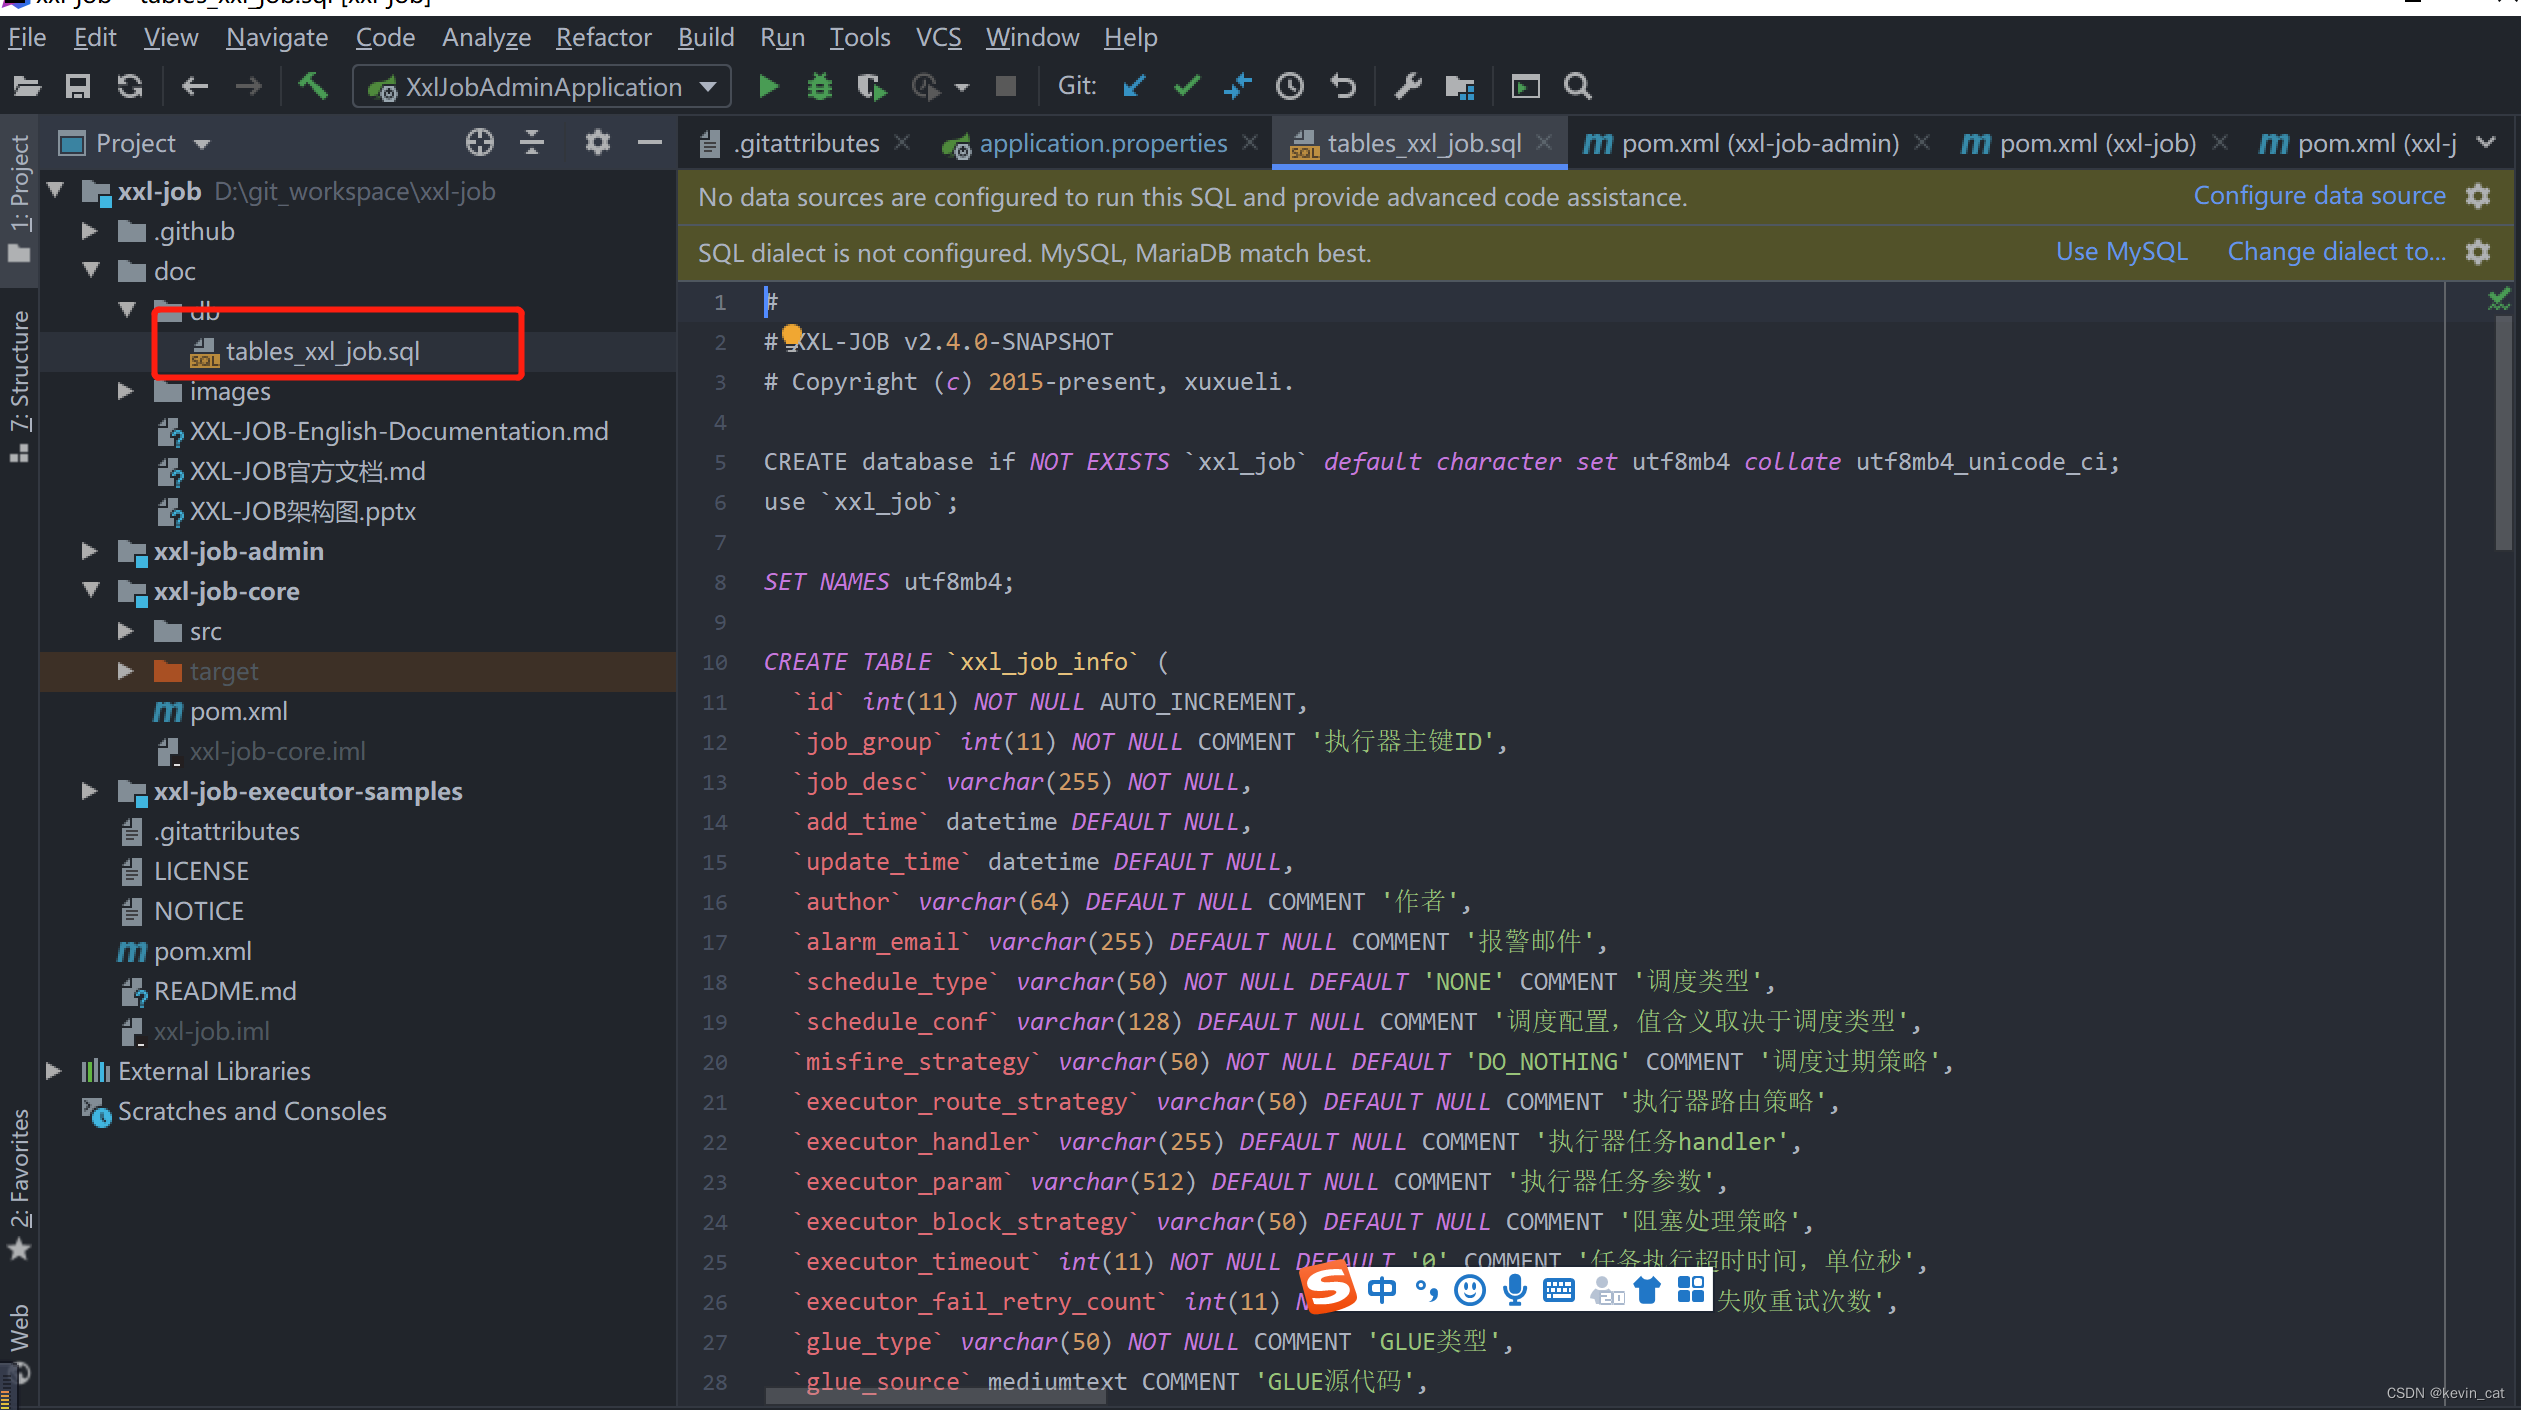Toggle the Favorites tool window
This screenshot has height=1410, width=2521.
pos(20,1182)
